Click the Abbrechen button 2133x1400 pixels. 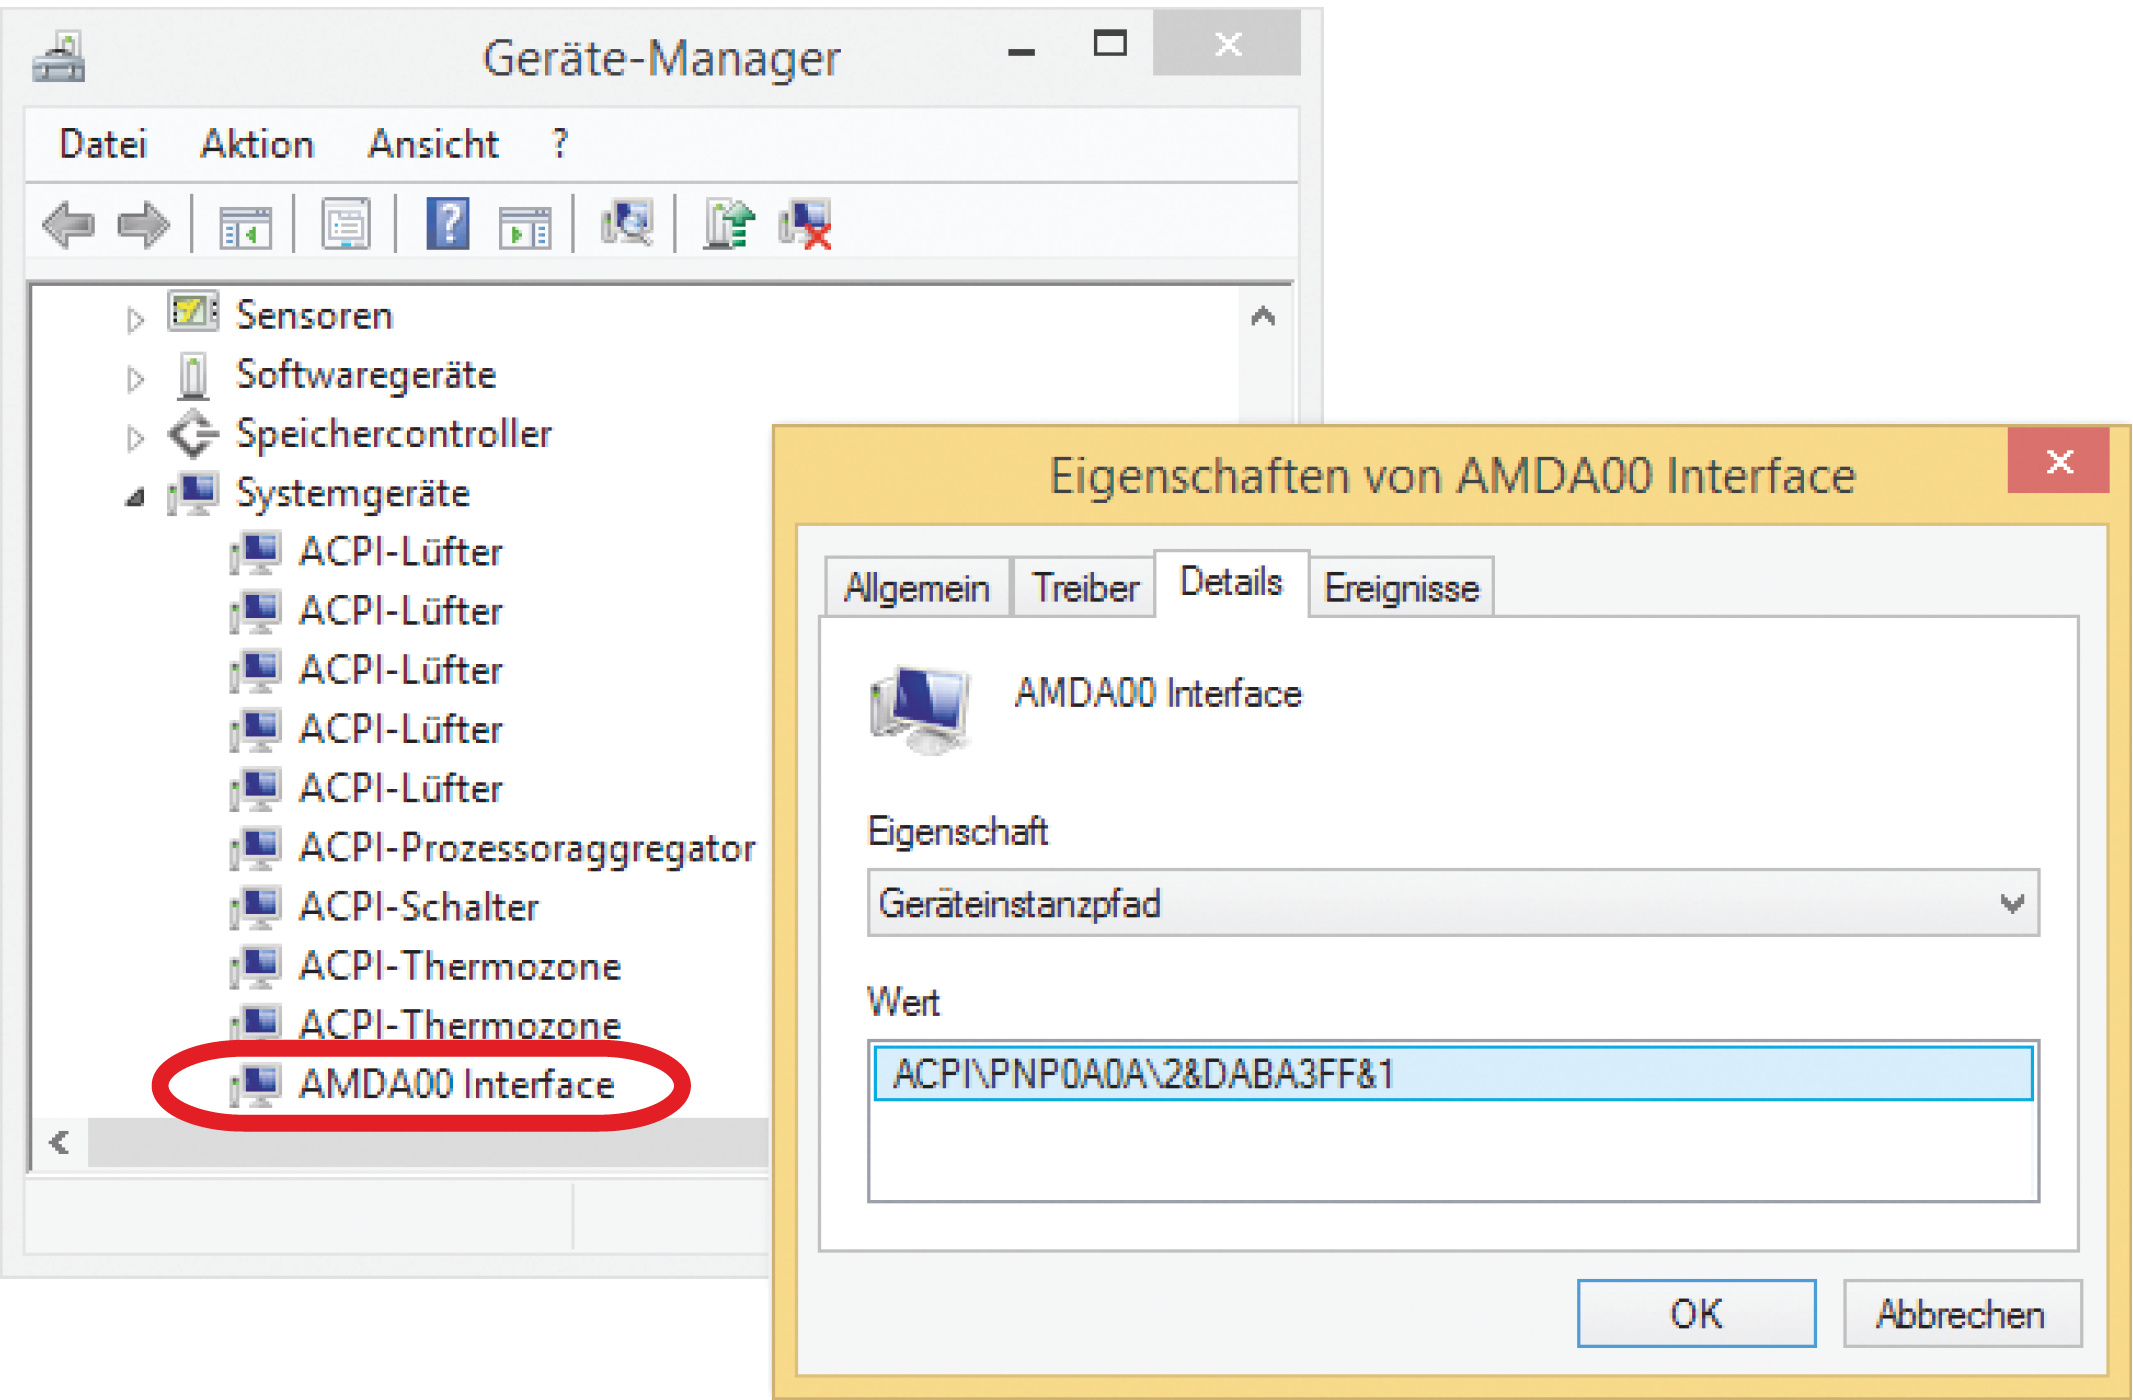1961,1314
